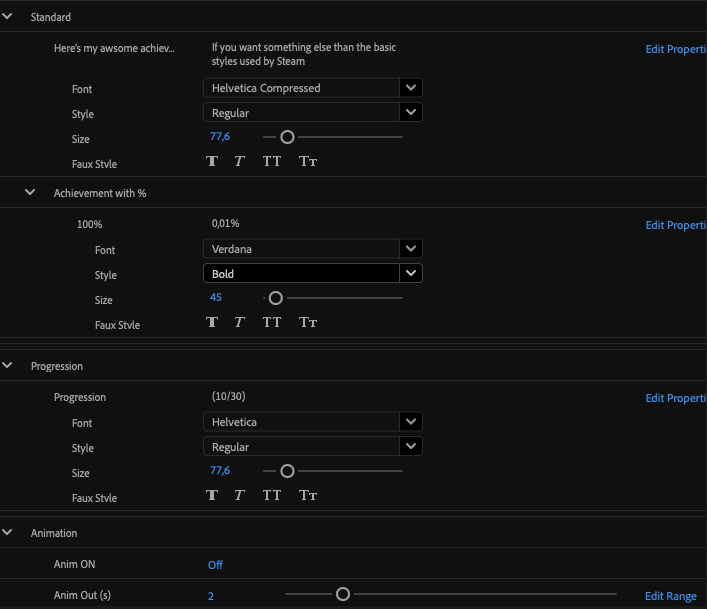Viewport: 707px width, 609px height.
Task: Toggle Faux Bold for Achievement with %
Action: tap(212, 322)
